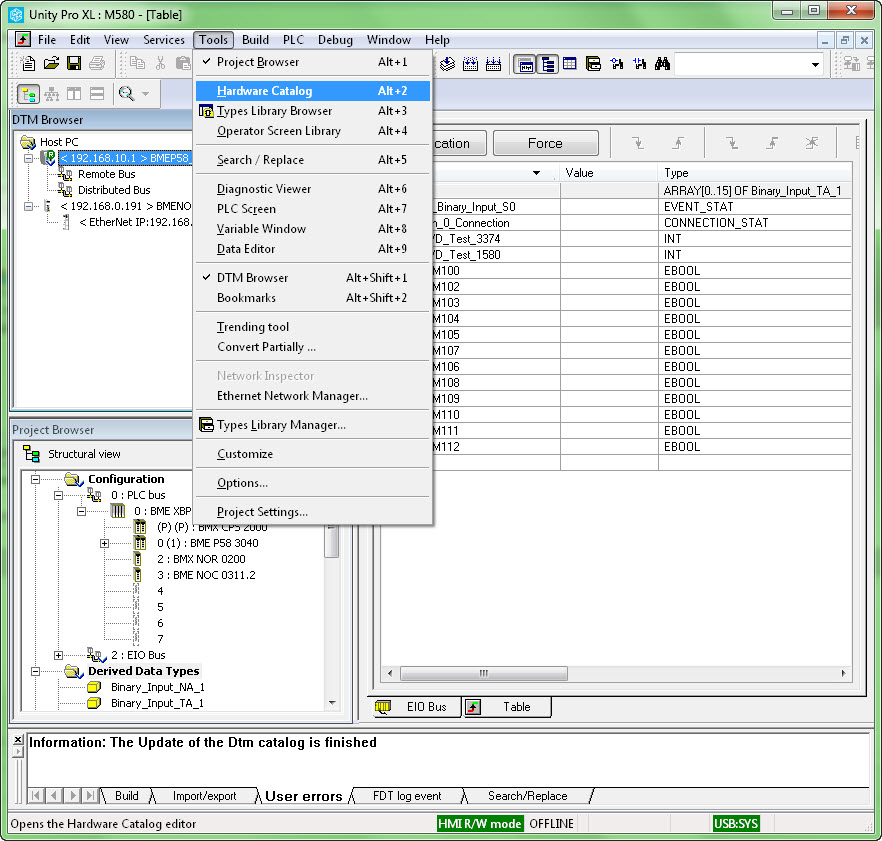This screenshot has width=882, height=841.
Task: Click the EIO Bus tab icon
Action: pos(383,707)
